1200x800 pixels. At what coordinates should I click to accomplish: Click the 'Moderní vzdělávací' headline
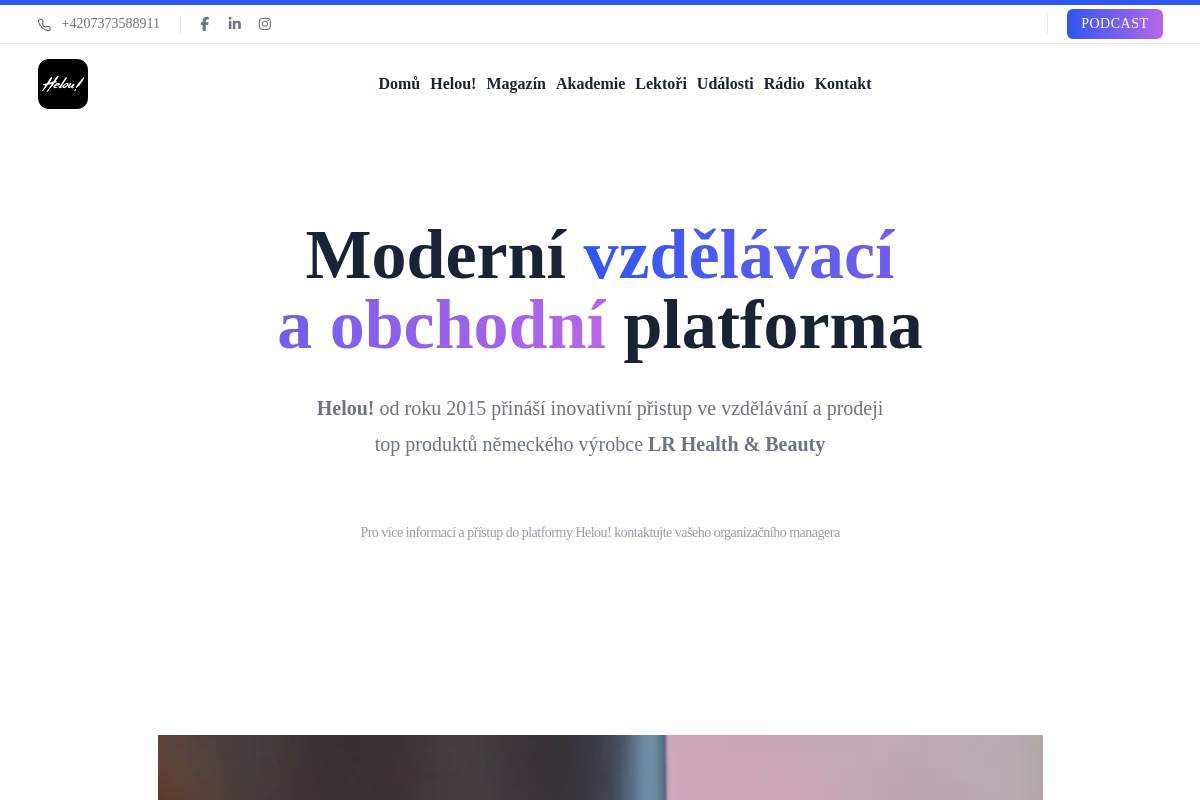coord(600,255)
